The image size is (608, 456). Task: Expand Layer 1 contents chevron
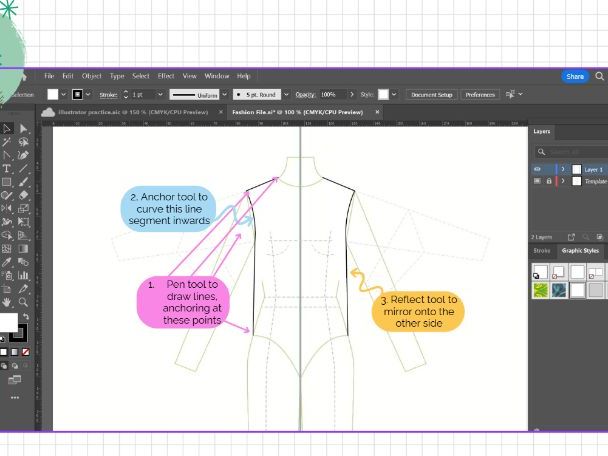(x=563, y=169)
